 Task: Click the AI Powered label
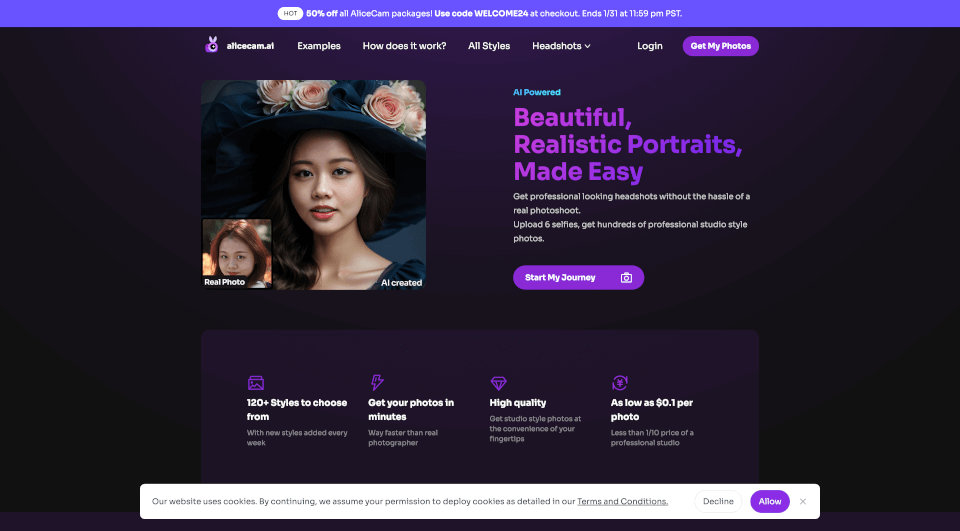(537, 92)
